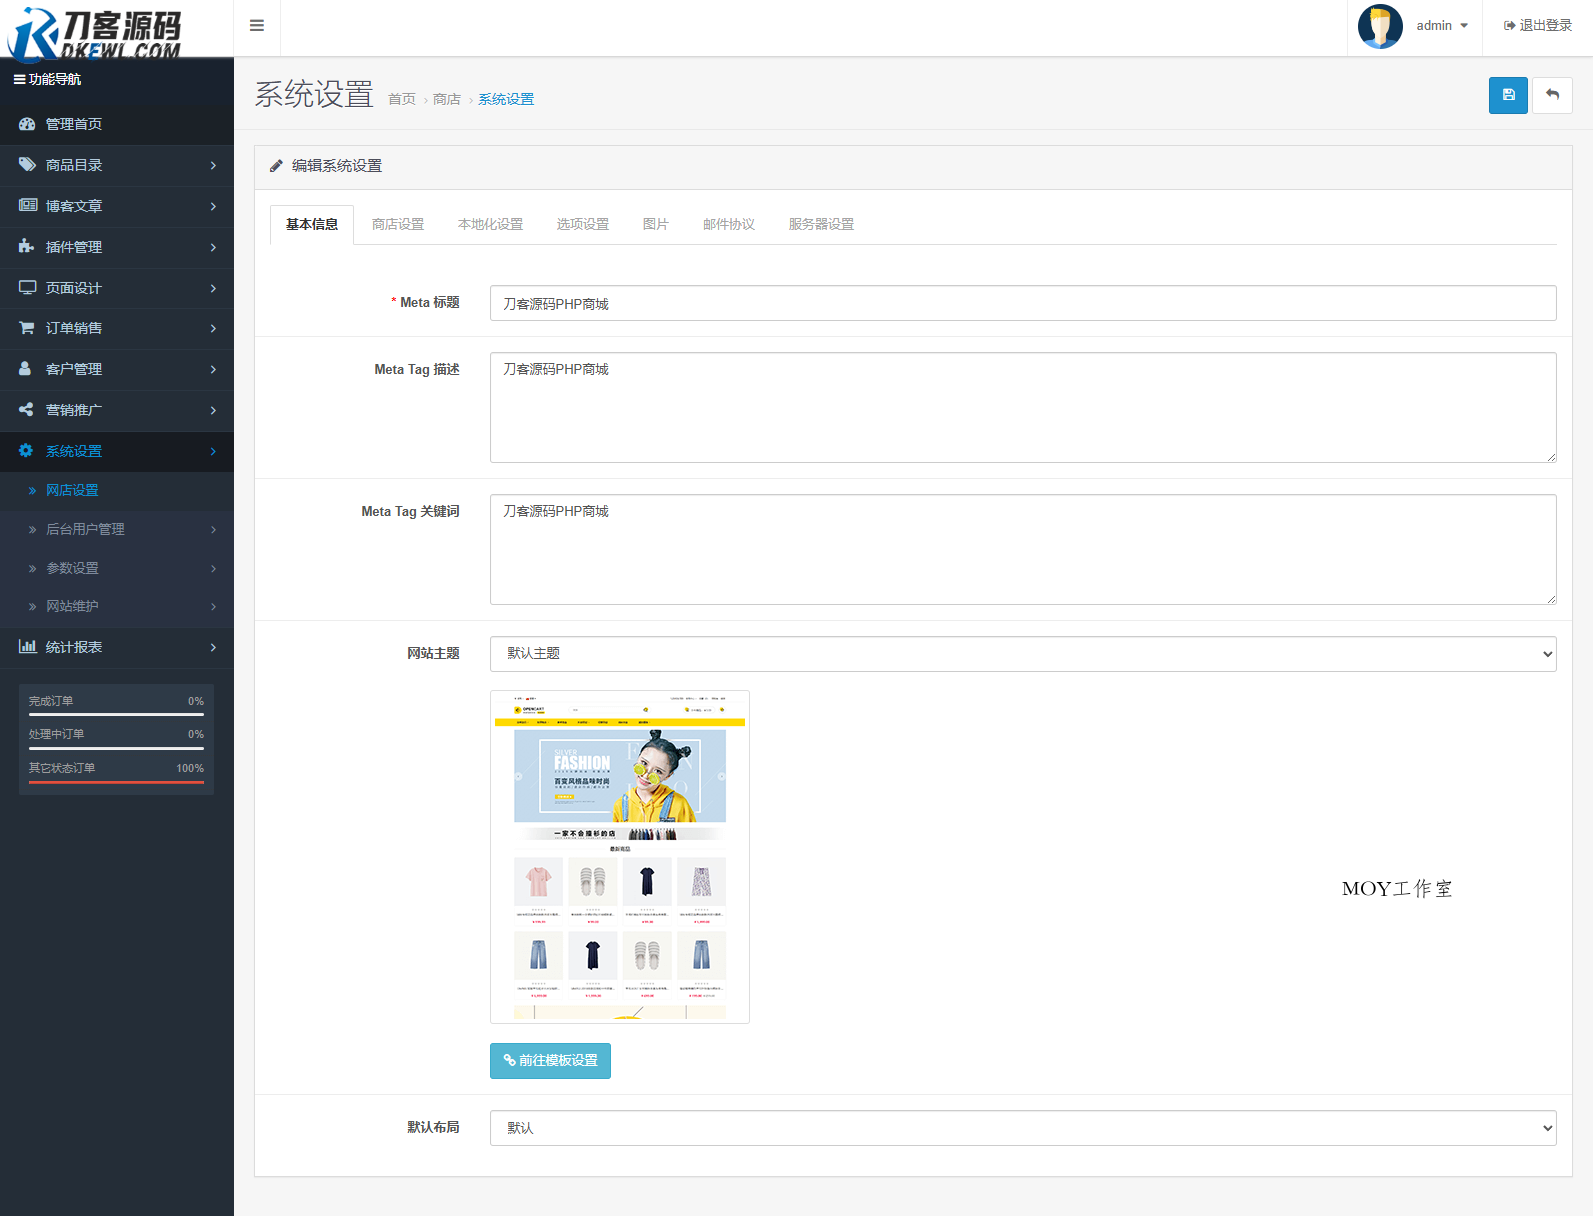1593x1216 pixels.
Task: Click the blue save icon button
Action: point(1508,95)
